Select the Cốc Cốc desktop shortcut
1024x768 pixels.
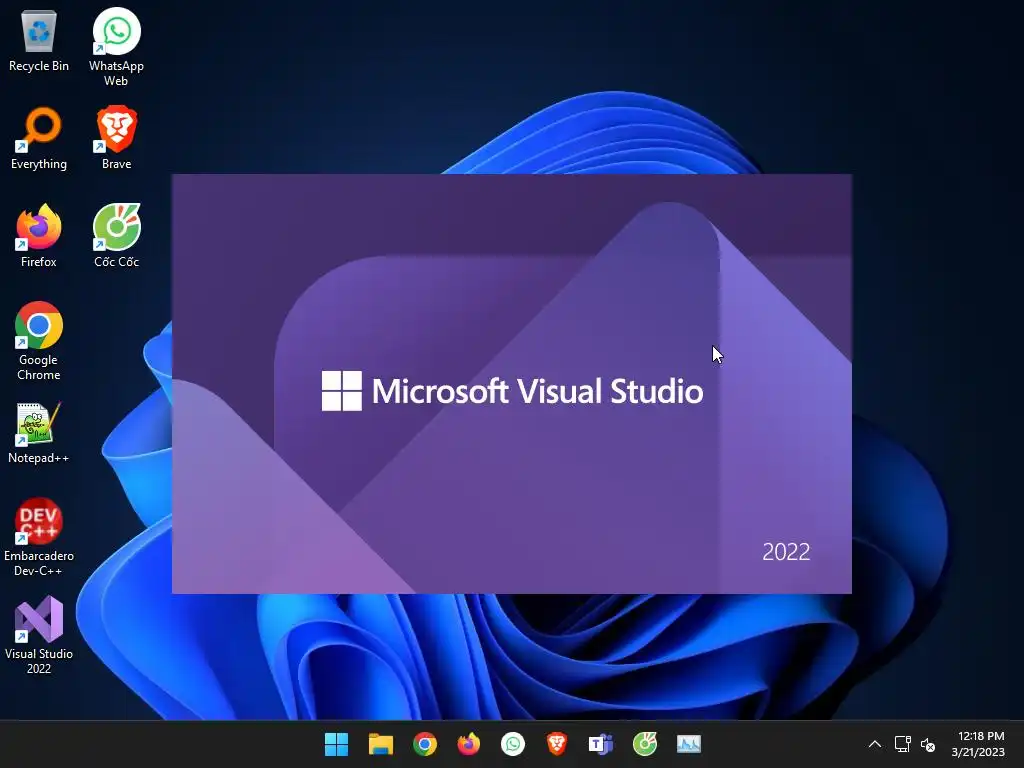point(116,236)
